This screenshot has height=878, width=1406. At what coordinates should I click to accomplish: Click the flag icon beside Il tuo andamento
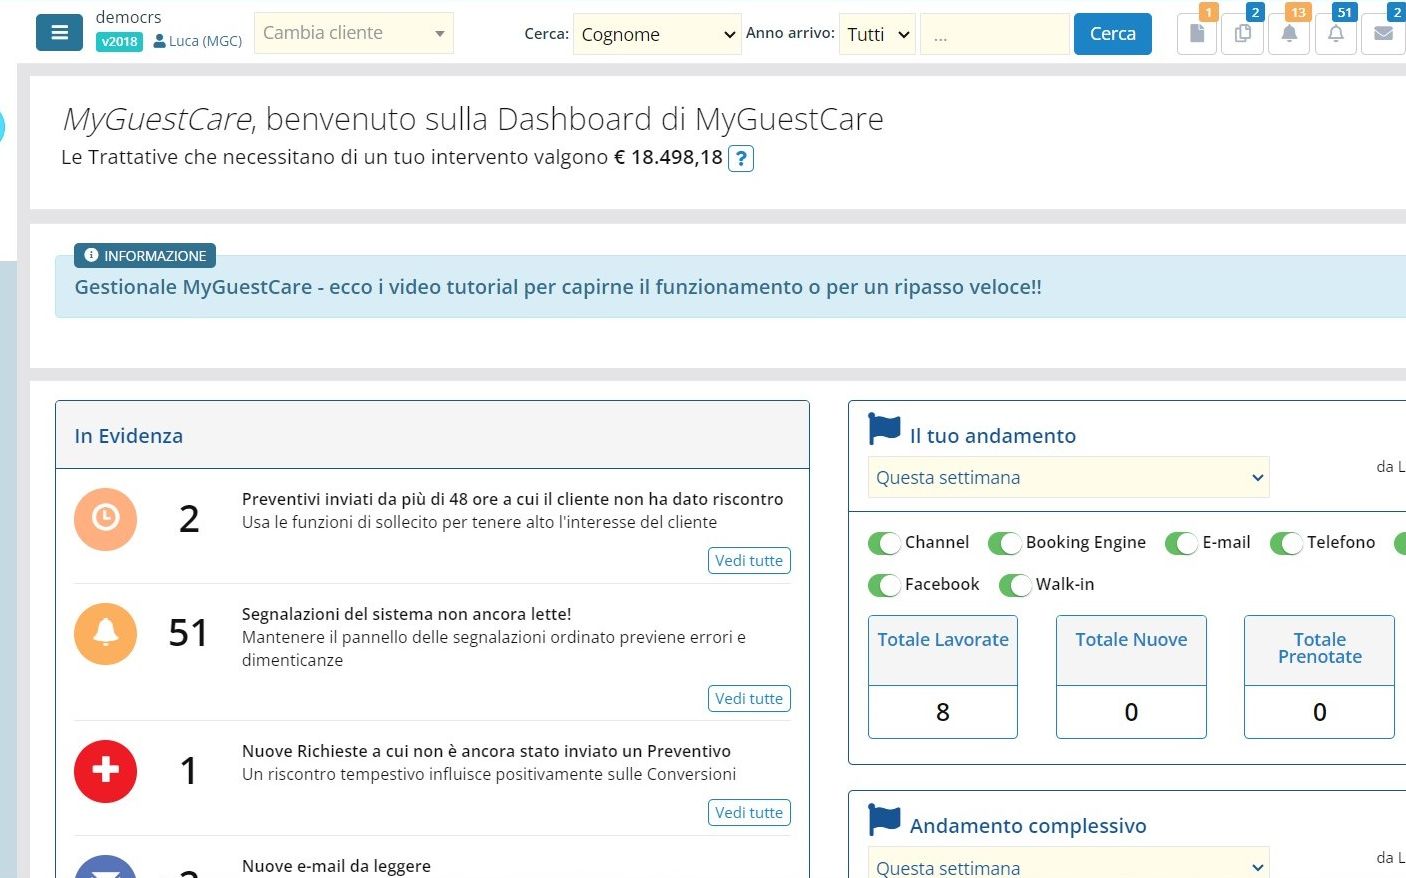click(884, 429)
